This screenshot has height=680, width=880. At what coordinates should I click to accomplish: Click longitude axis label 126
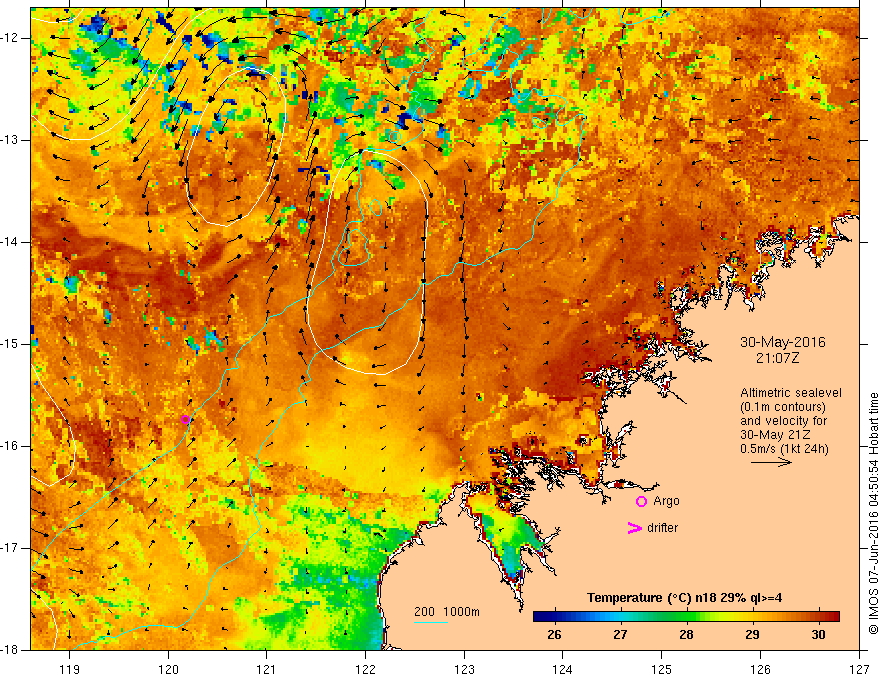760,669
